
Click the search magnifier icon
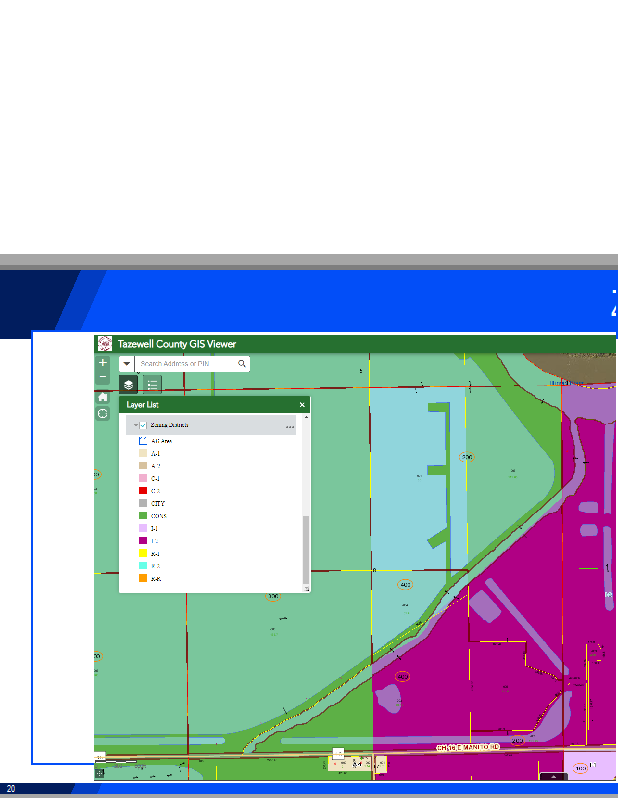pos(242,364)
